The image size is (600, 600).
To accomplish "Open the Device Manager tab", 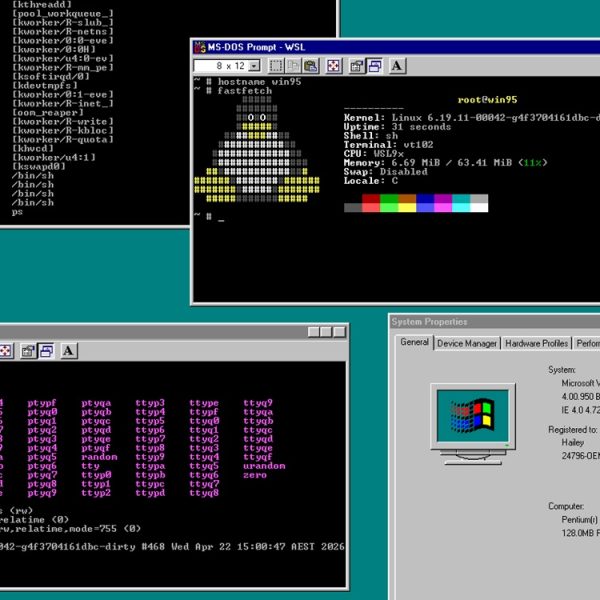I will click(467, 343).
